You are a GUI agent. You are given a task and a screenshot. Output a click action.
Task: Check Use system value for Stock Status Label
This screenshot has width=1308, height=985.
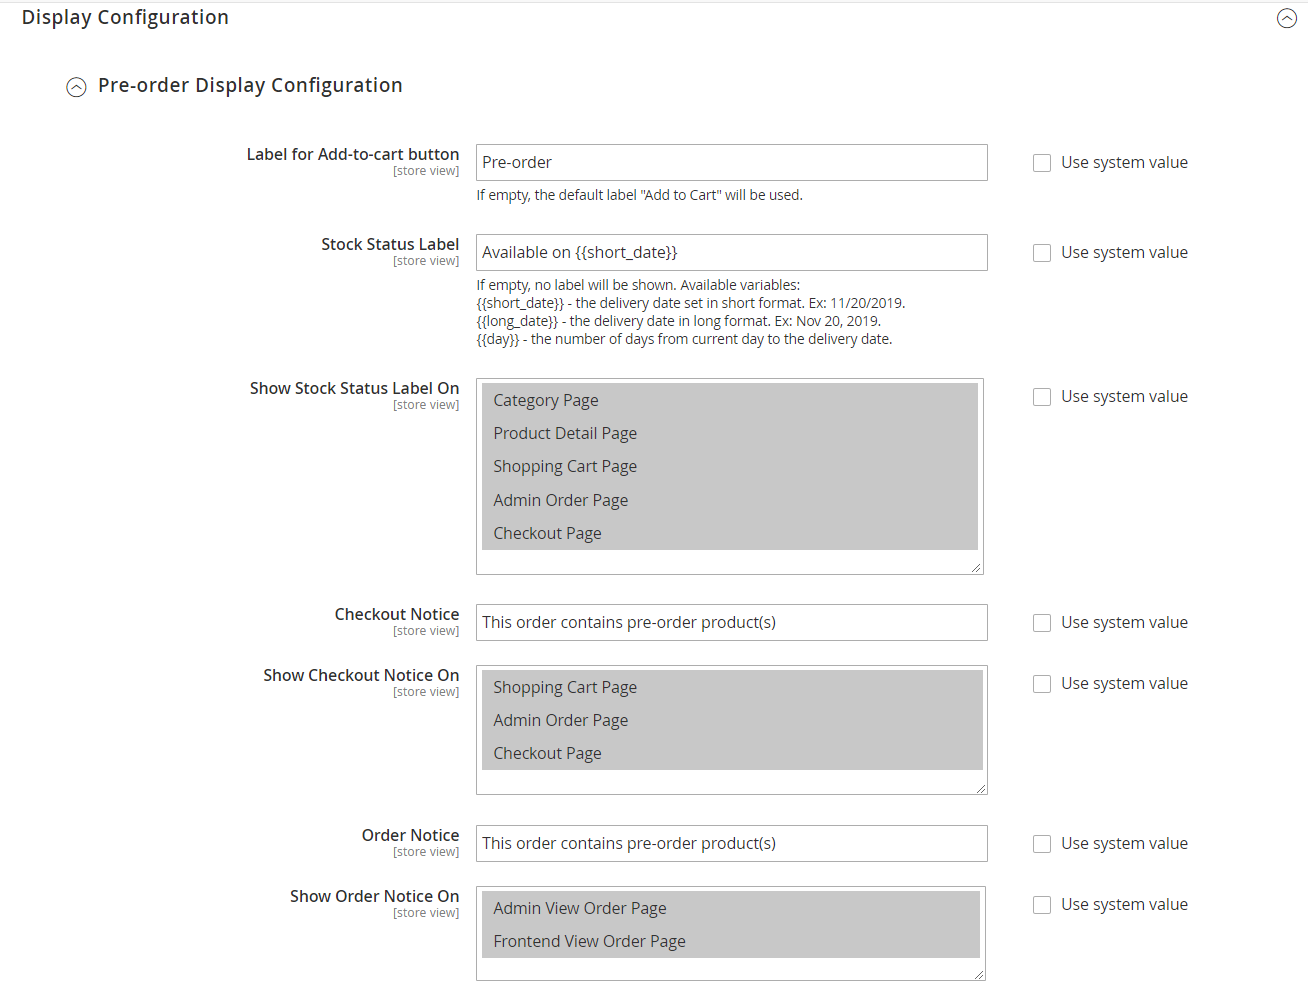[x=1042, y=253]
